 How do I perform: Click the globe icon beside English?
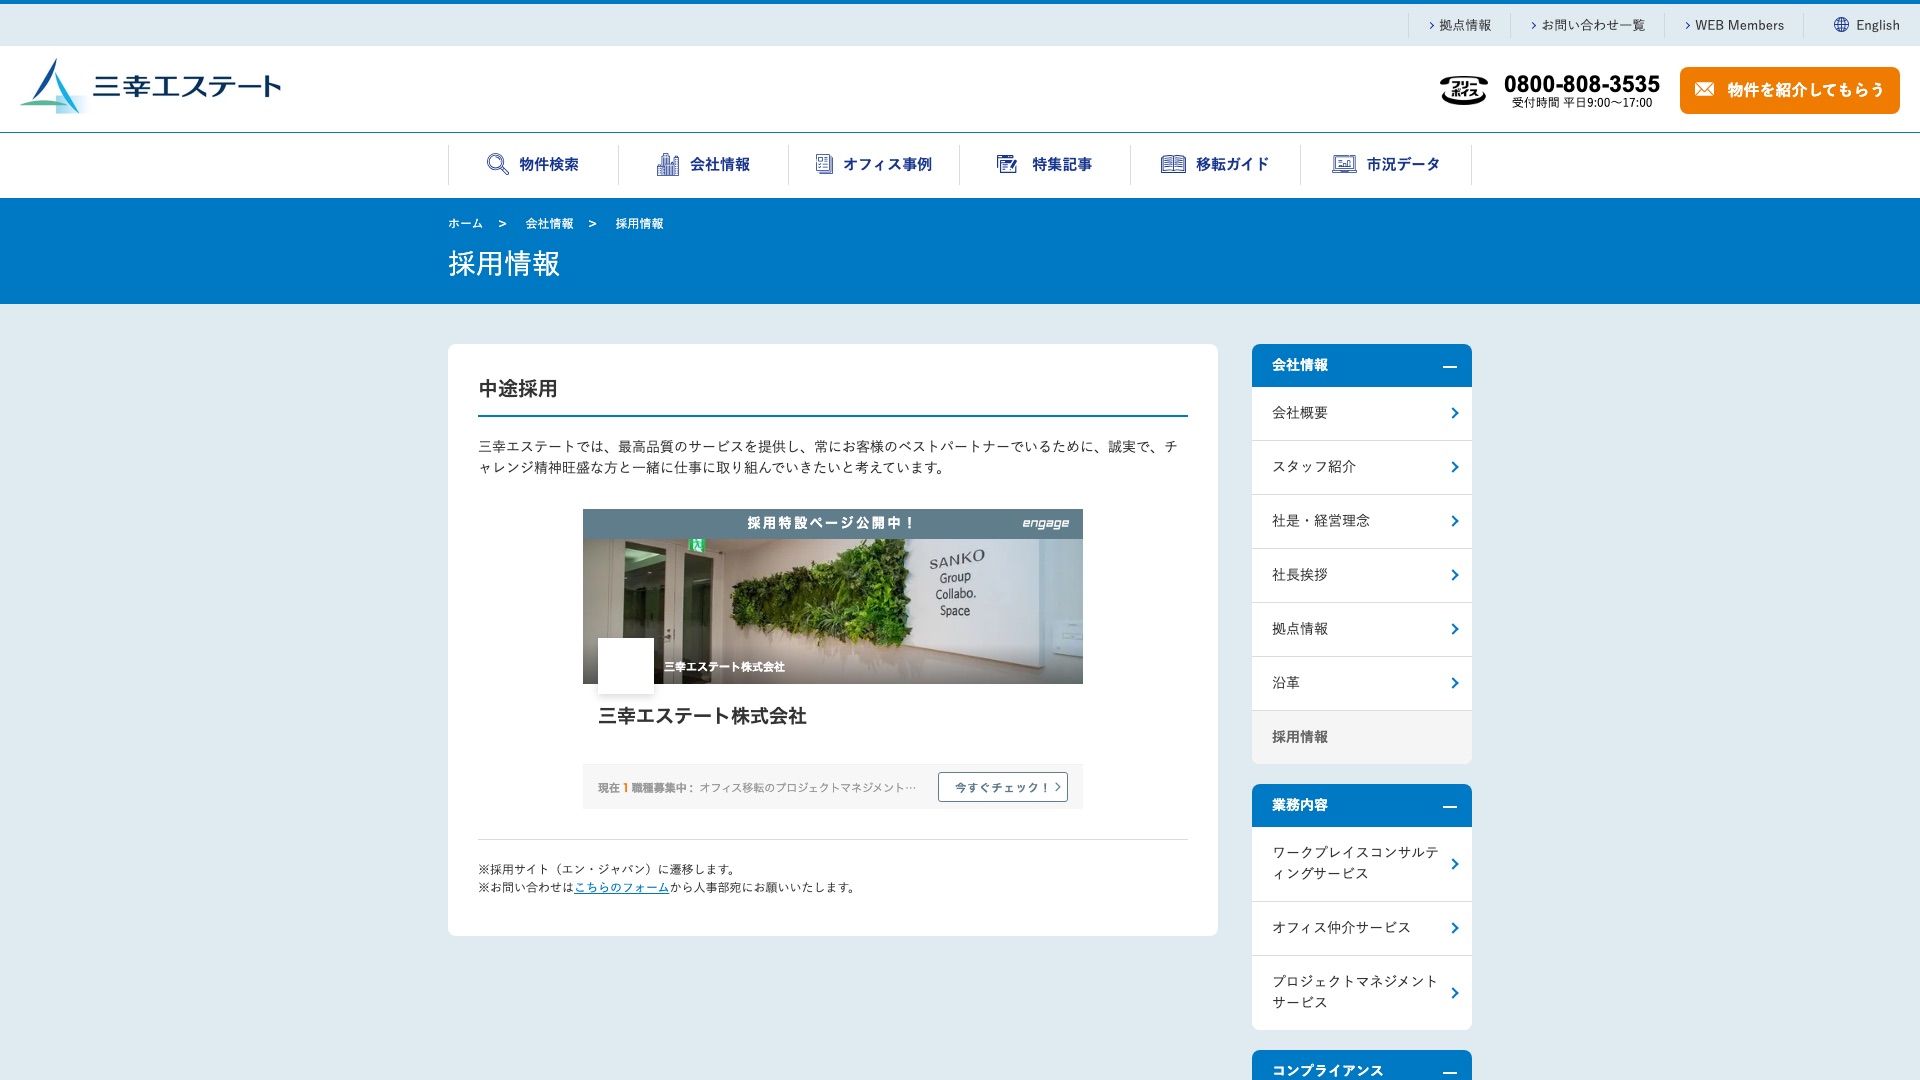[1841, 25]
